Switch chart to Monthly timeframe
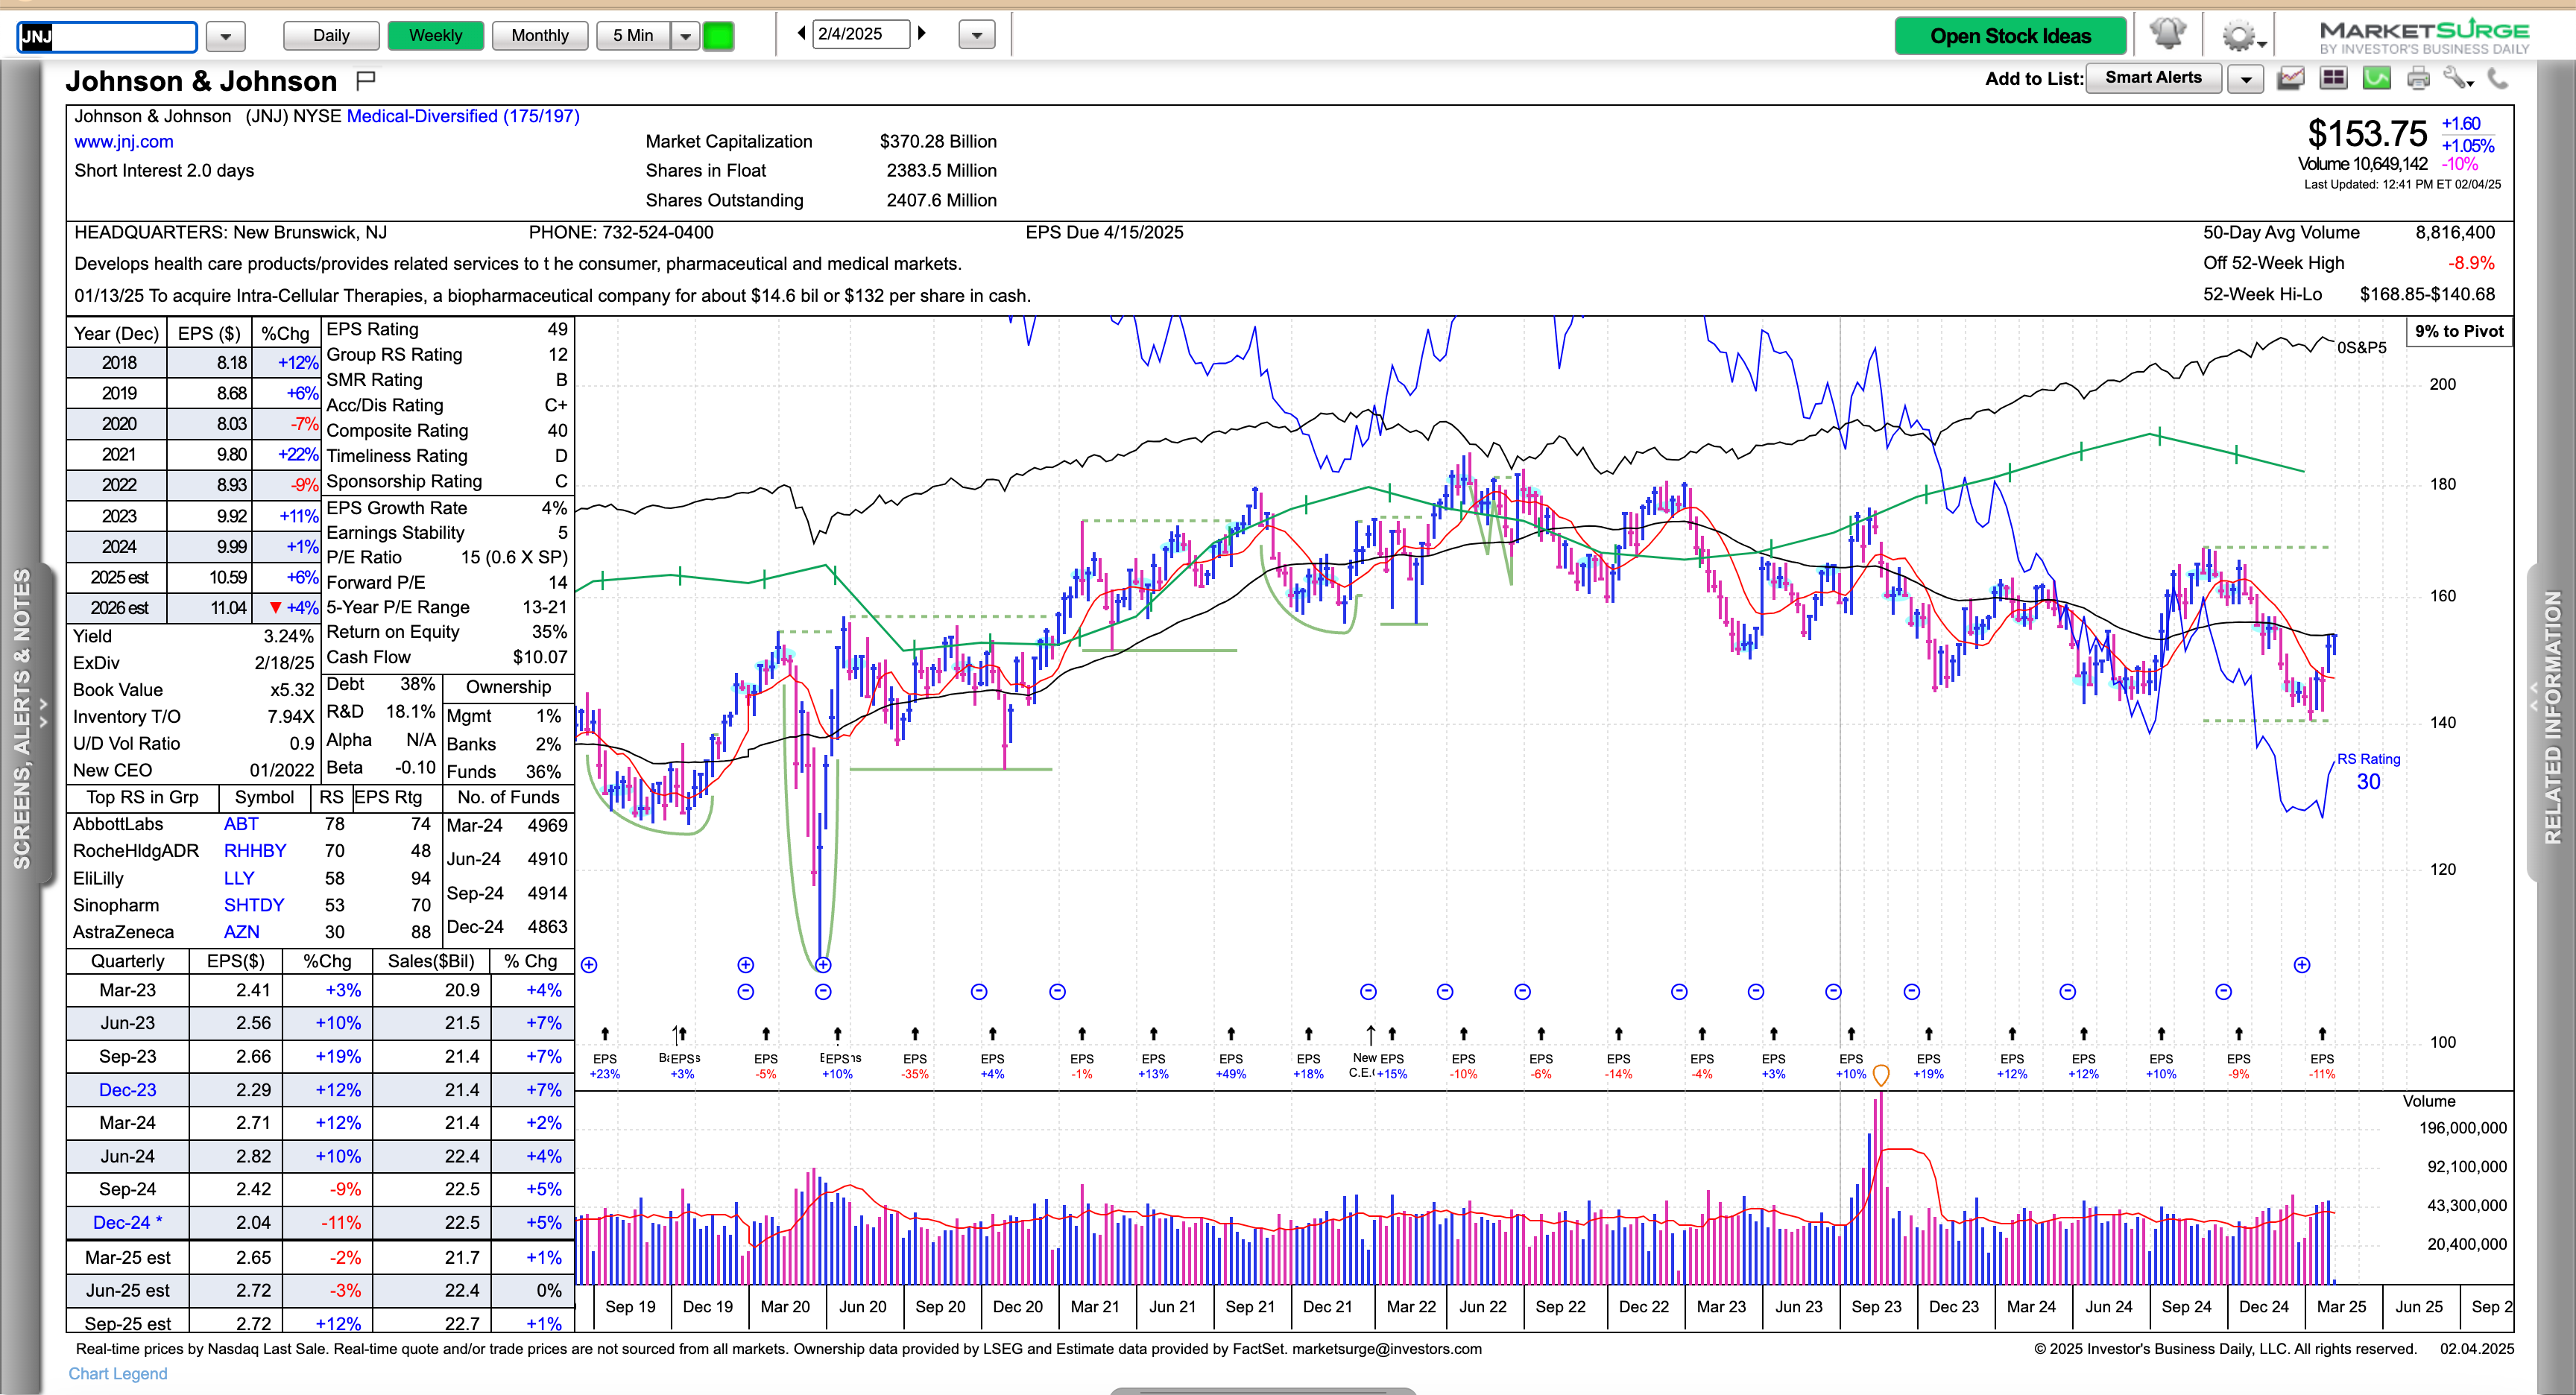 539,36
